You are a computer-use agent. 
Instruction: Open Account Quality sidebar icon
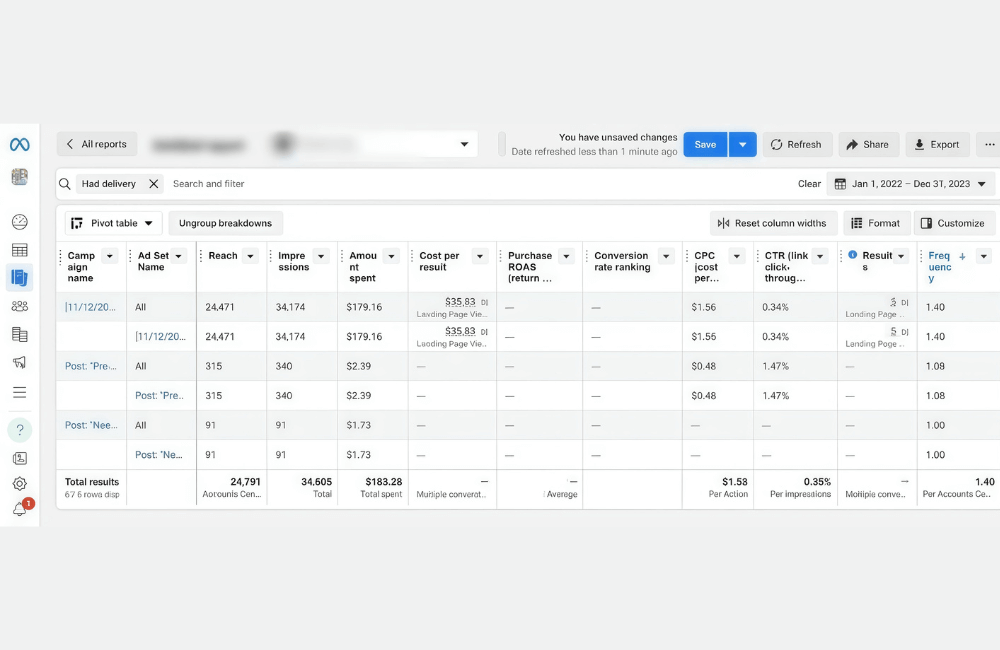(x=20, y=458)
